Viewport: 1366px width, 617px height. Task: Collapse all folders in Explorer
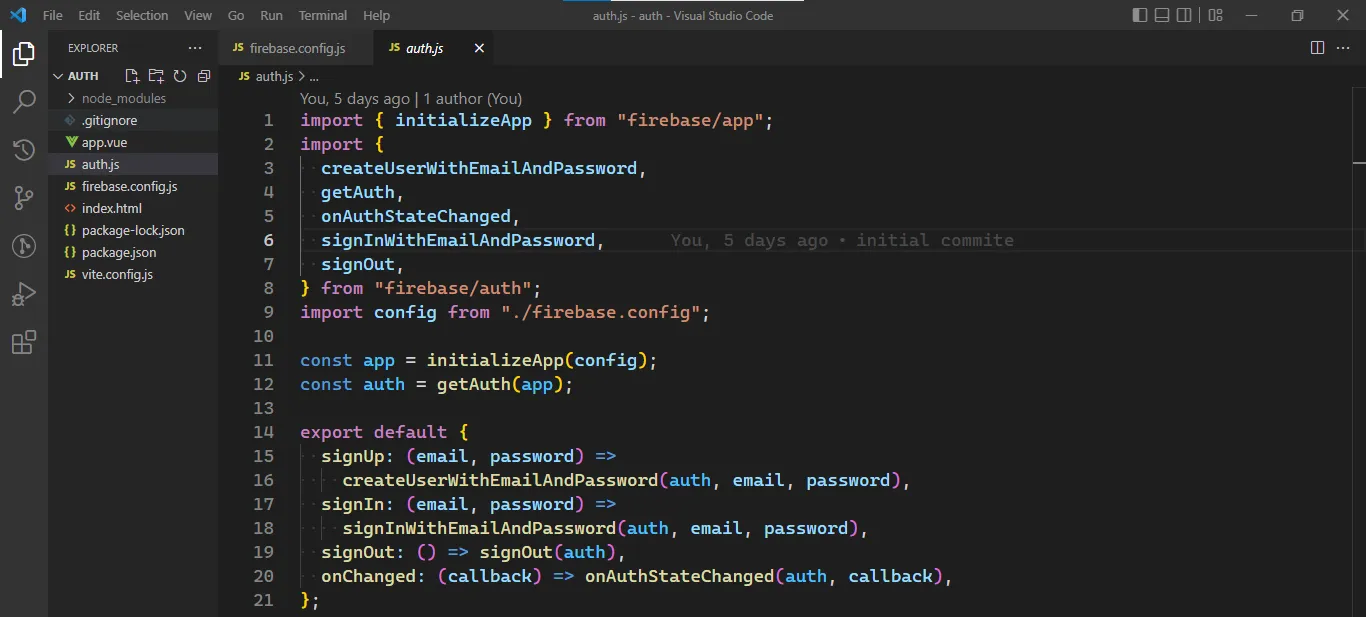pos(204,75)
